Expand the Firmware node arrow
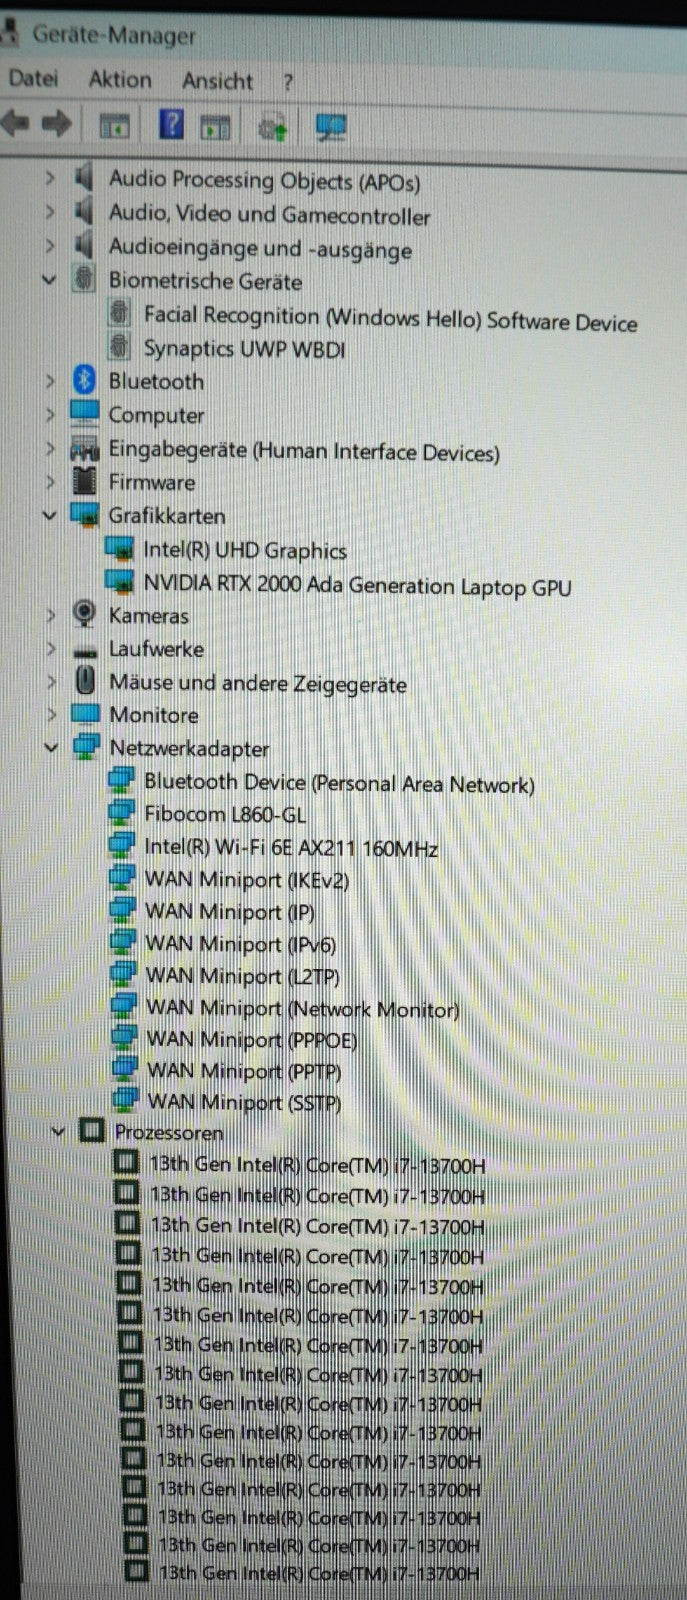 (x=50, y=481)
